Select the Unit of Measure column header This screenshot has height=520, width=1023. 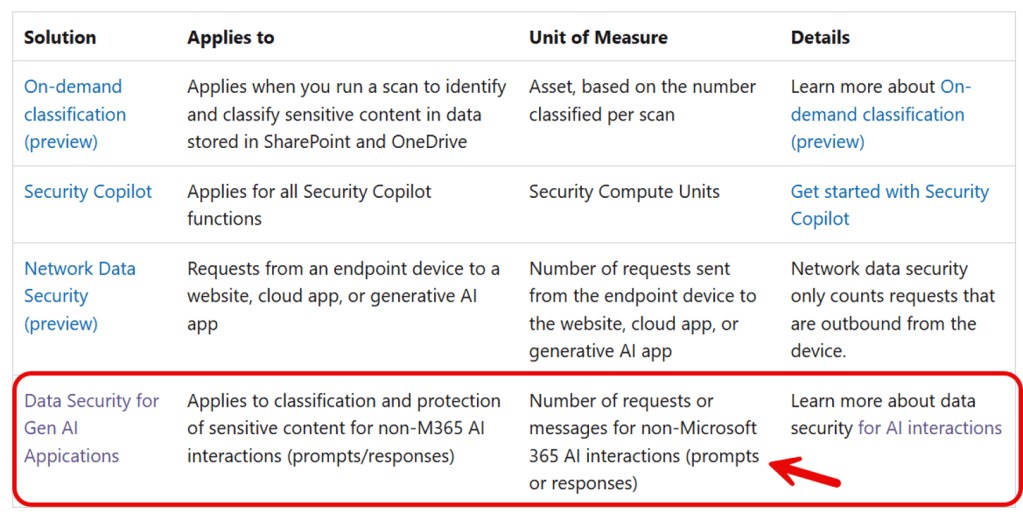pos(598,38)
